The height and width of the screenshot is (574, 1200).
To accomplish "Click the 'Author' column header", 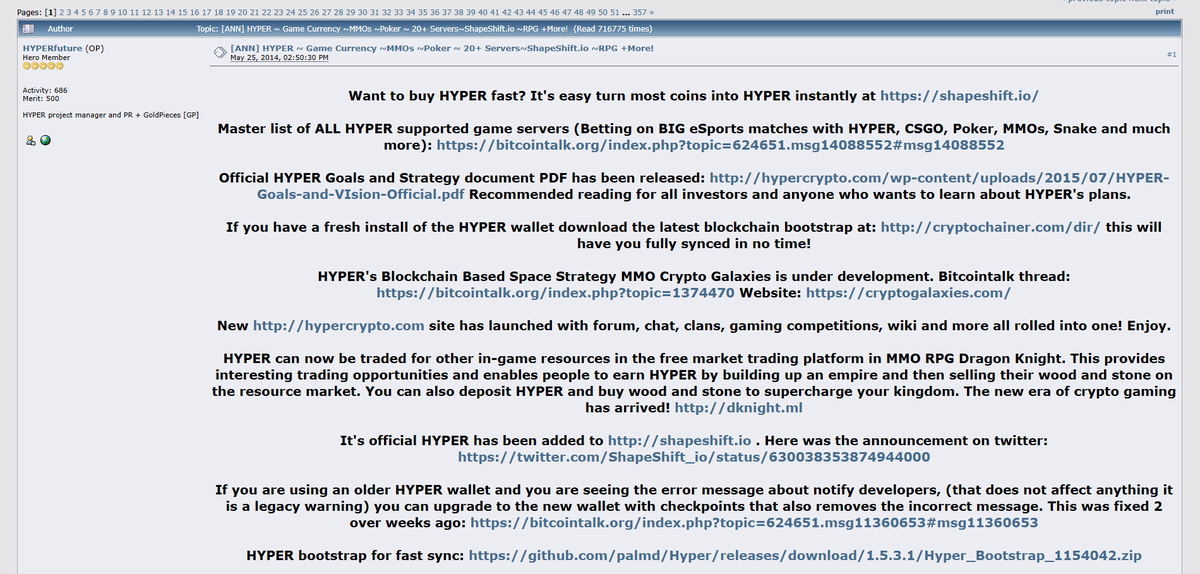I will [61, 29].
